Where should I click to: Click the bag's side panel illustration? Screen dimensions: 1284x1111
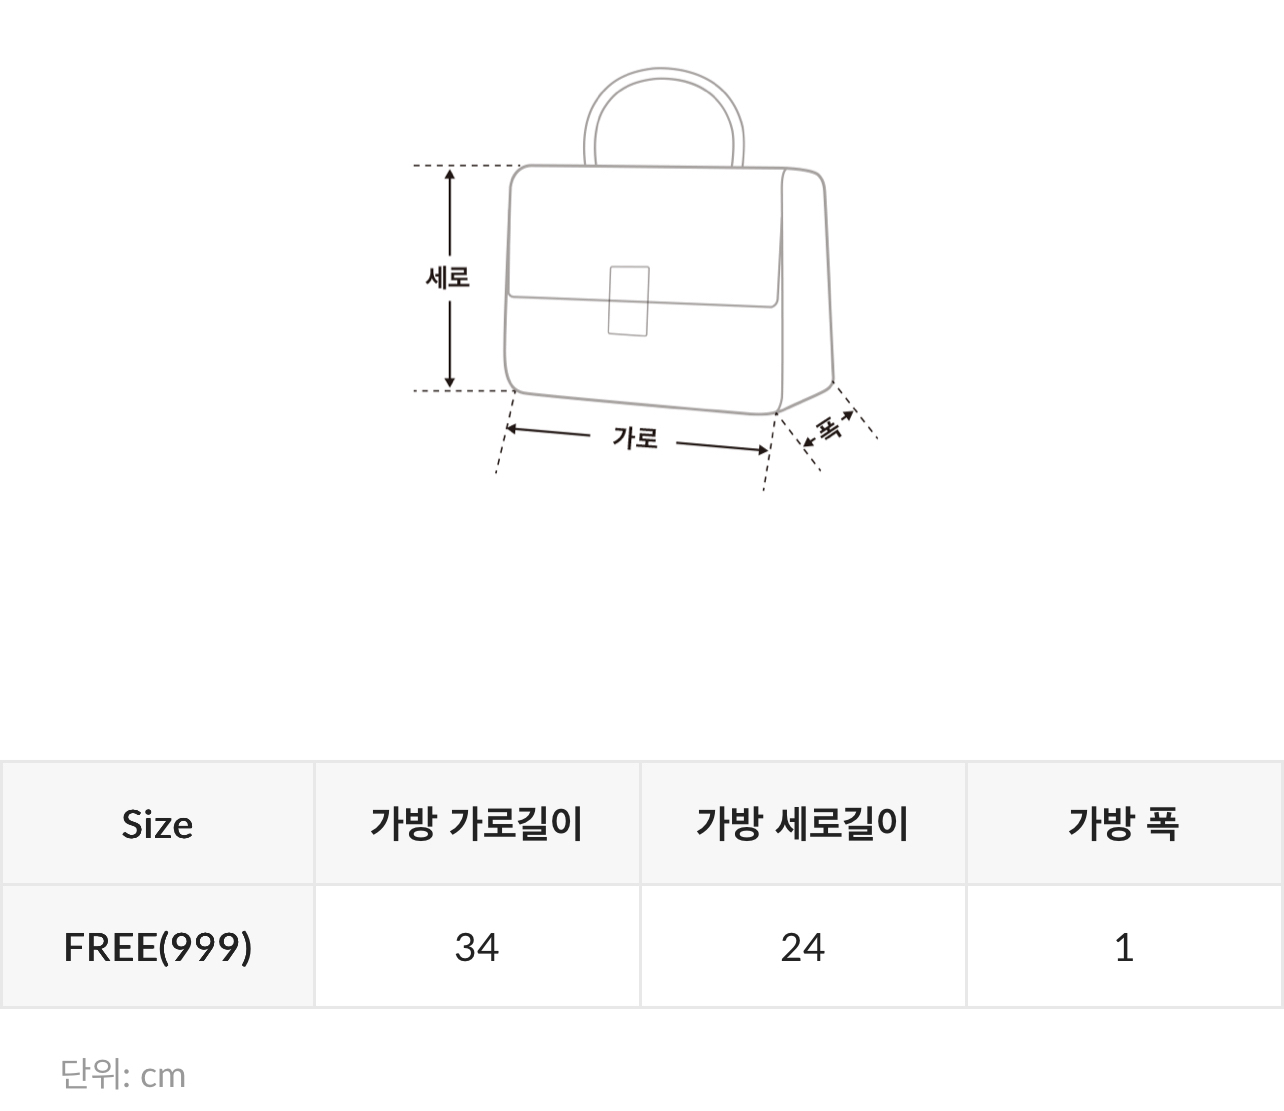(805, 290)
